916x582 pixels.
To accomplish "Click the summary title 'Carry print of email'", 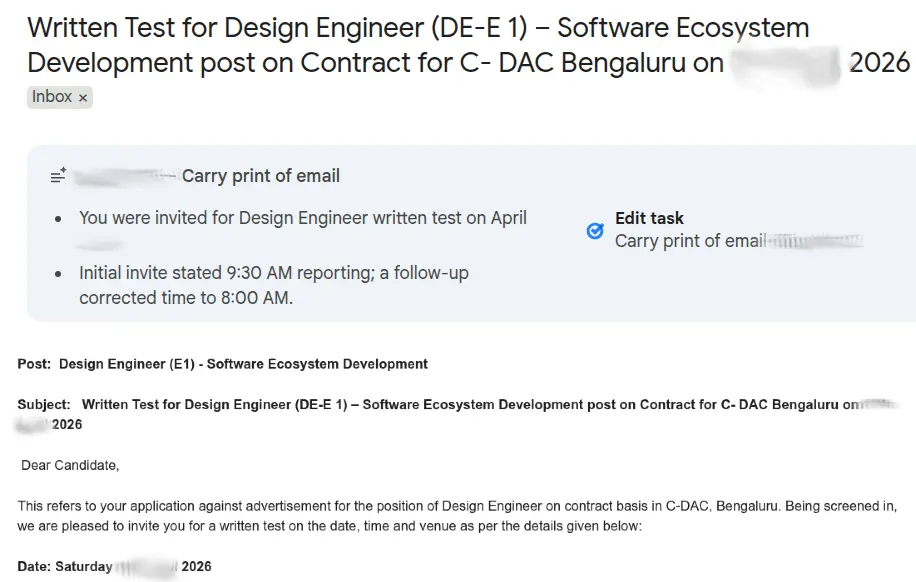I will click(x=261, y=176).
